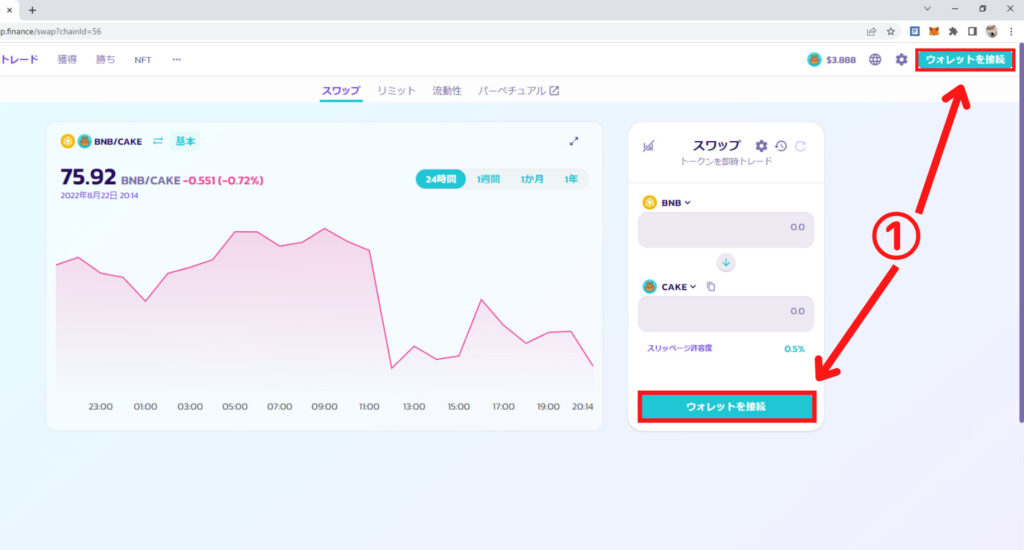The width and height of the screenshot is (1024, 550).
Task: Copy the CAKE token address
Action: [x=711, y=287]
